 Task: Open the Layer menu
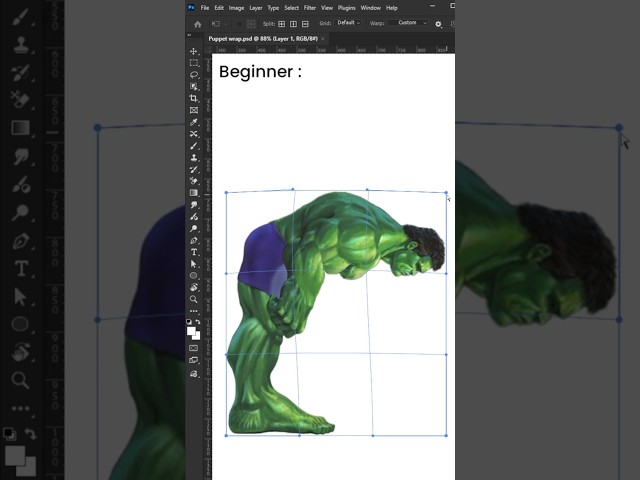pyautogui.click(x=256, y=8)
